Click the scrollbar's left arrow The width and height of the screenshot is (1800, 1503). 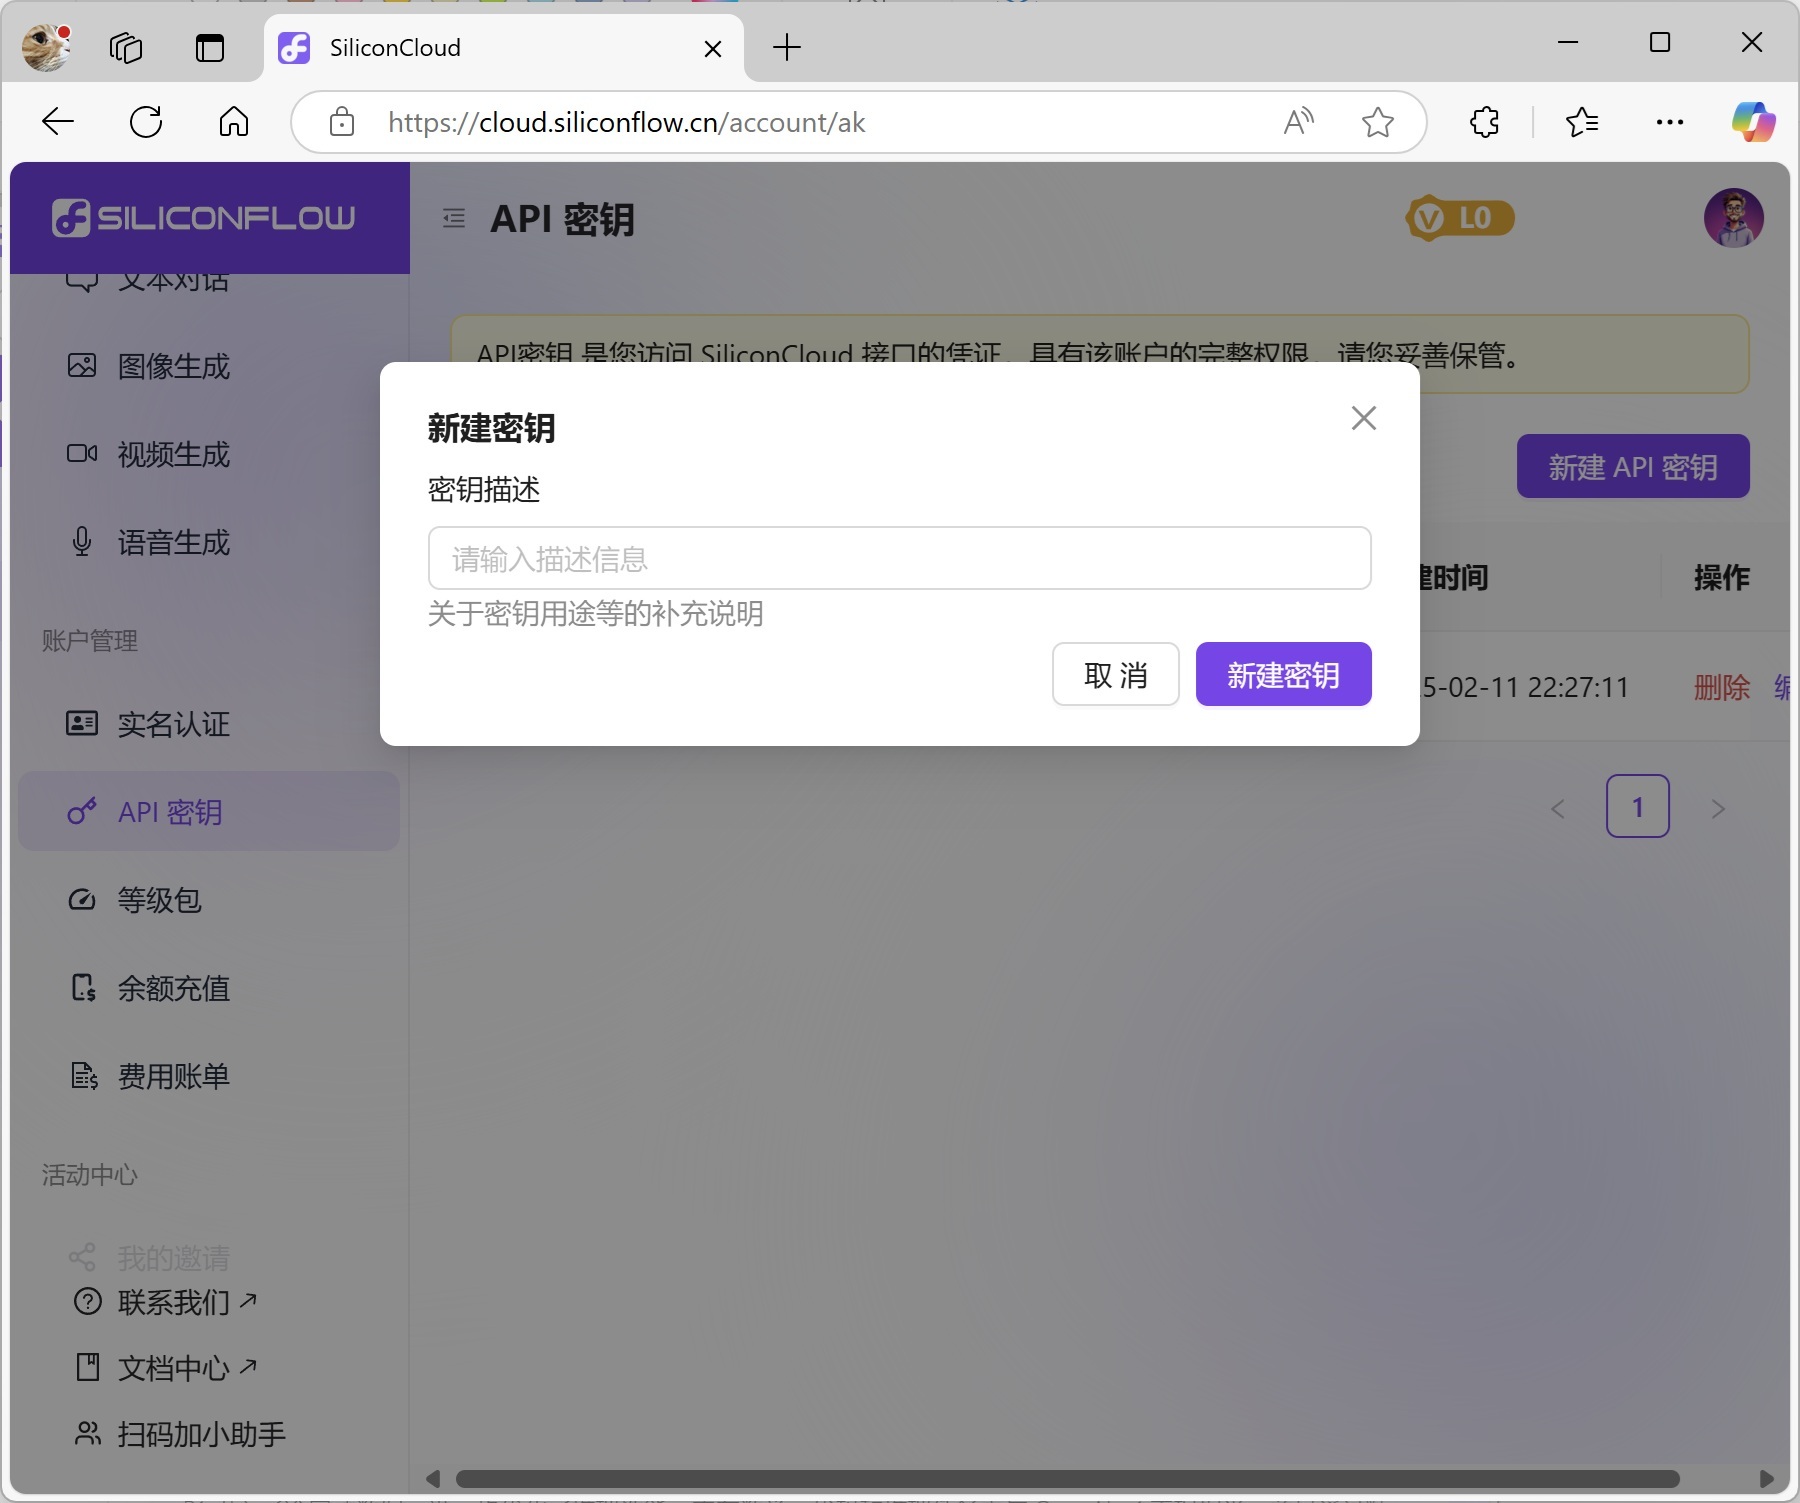(433, 1478)
